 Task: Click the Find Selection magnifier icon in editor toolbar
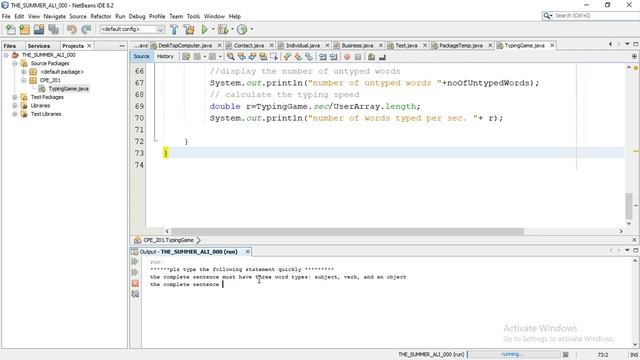click(x=231, y=57)
